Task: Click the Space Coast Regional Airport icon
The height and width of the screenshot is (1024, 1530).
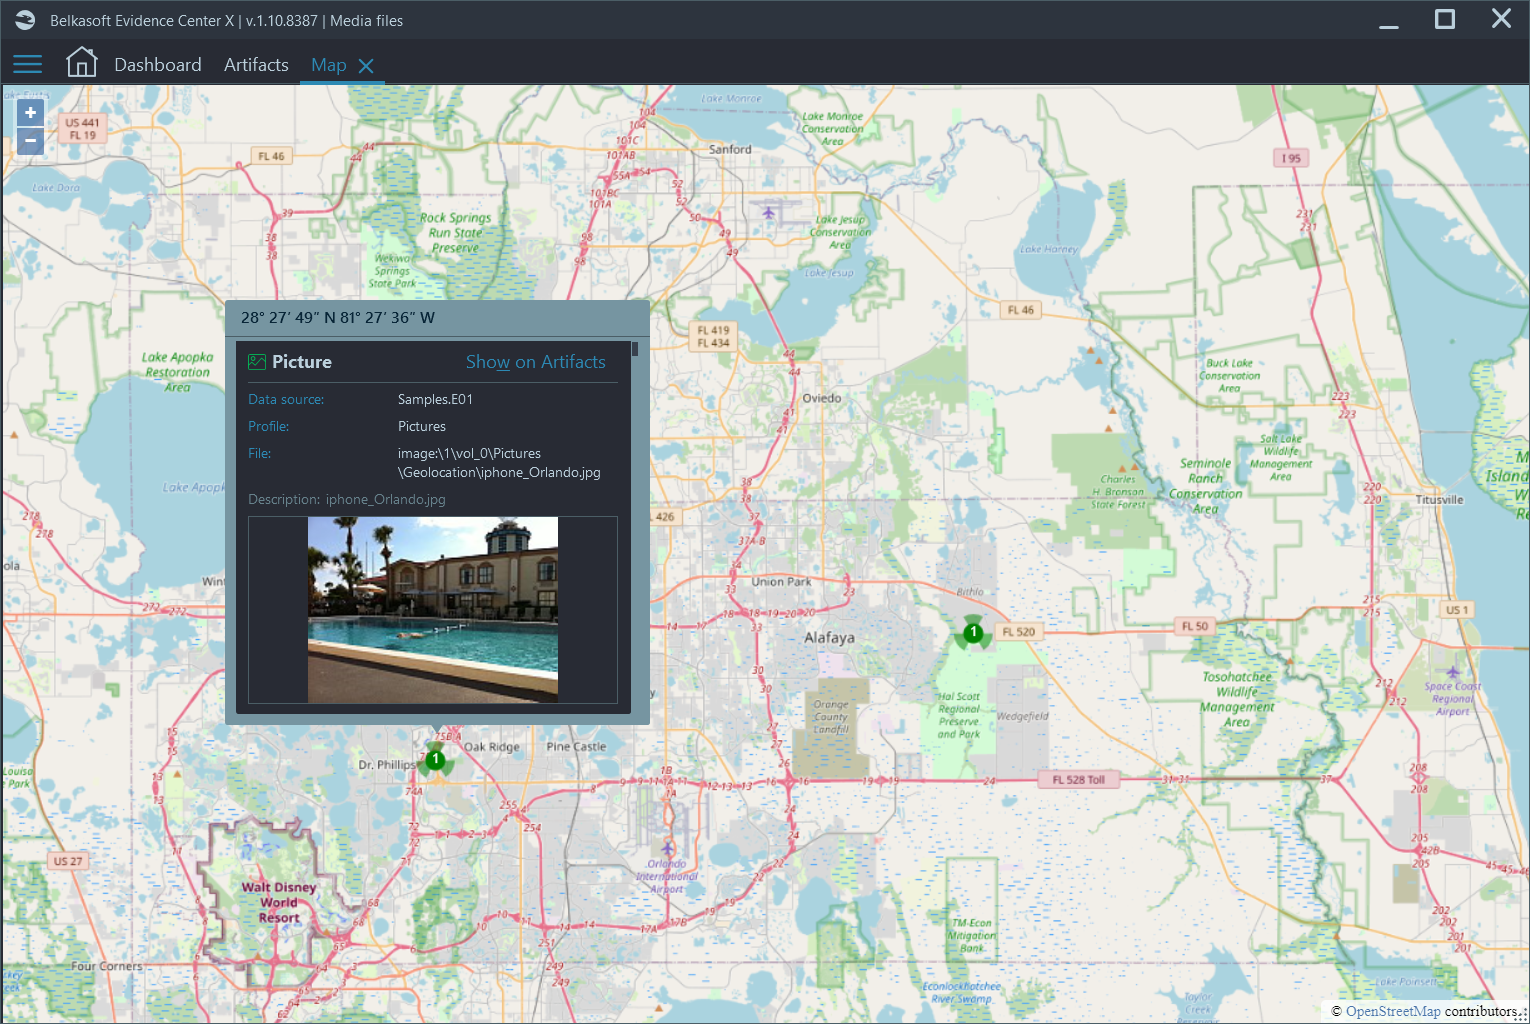Action: click(x=1453, y=672)
